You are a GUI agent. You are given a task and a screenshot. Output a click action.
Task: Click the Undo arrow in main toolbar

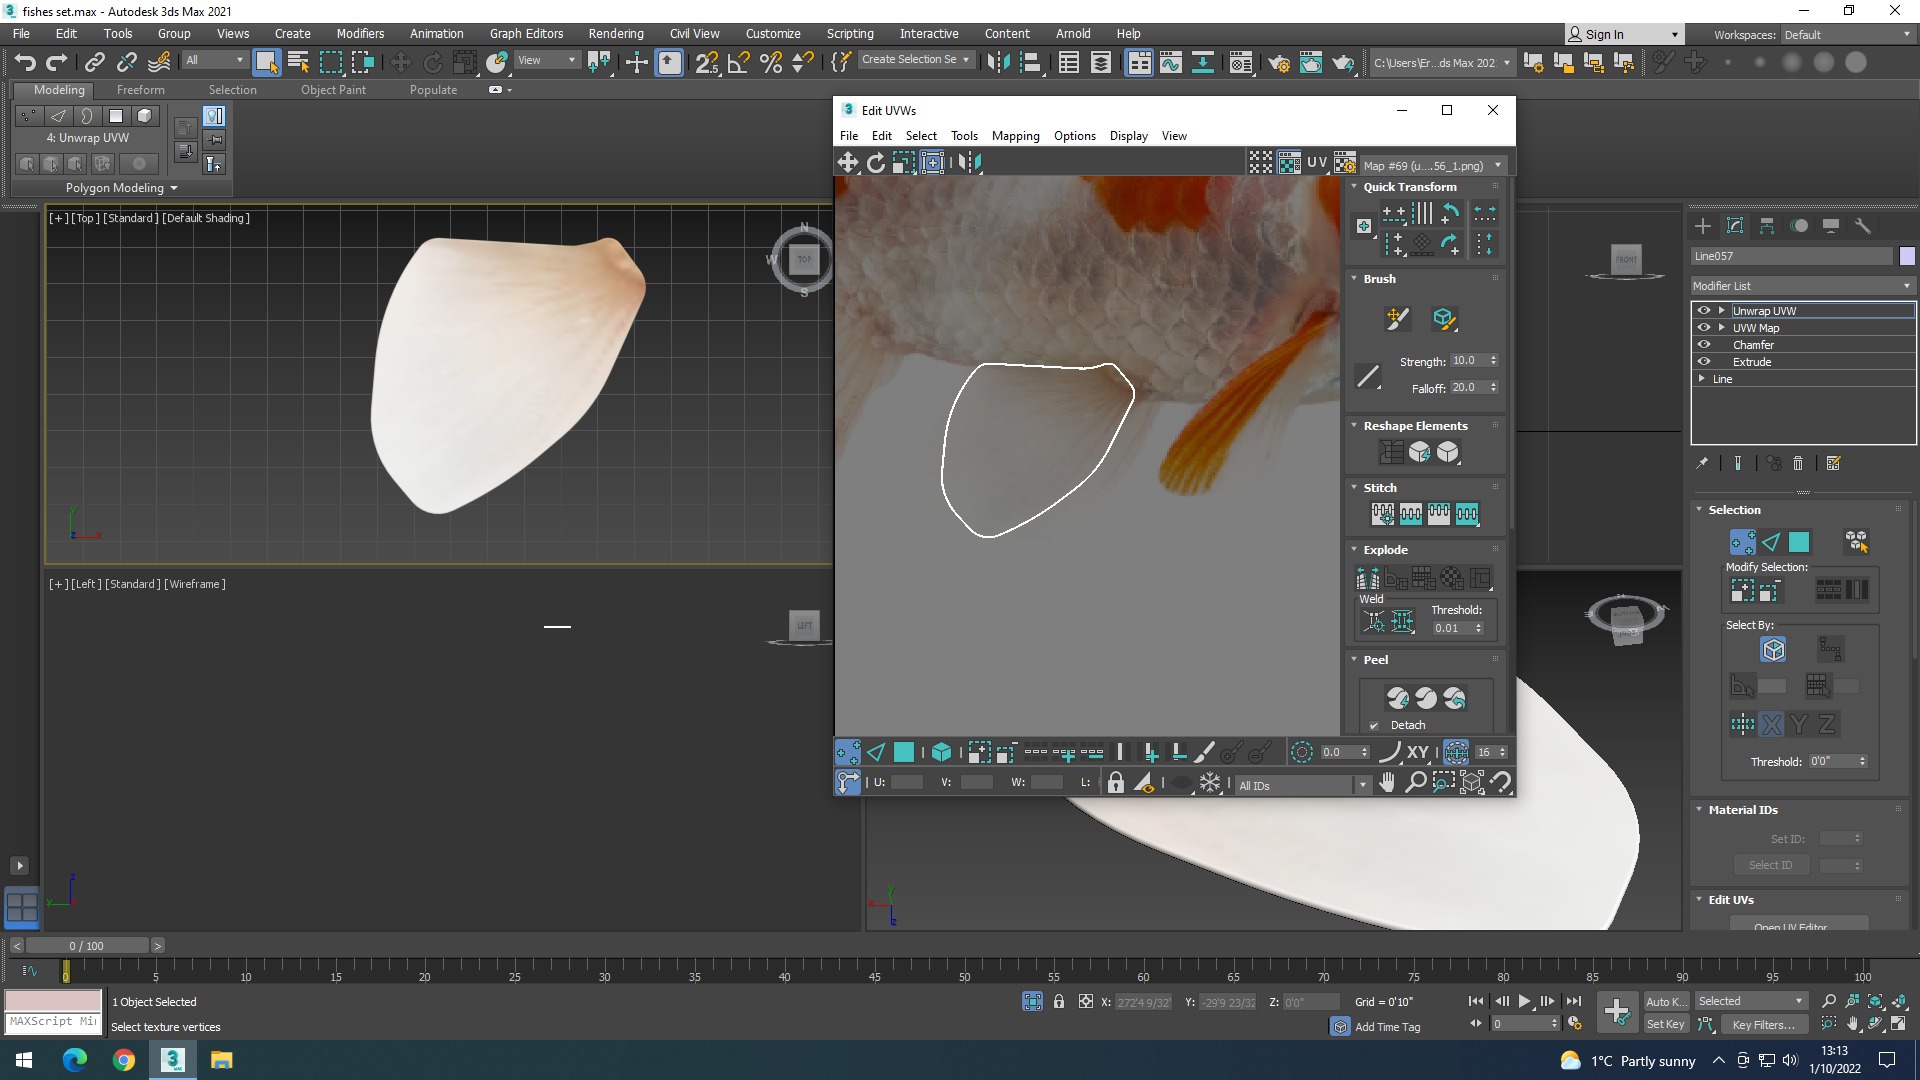25,62
